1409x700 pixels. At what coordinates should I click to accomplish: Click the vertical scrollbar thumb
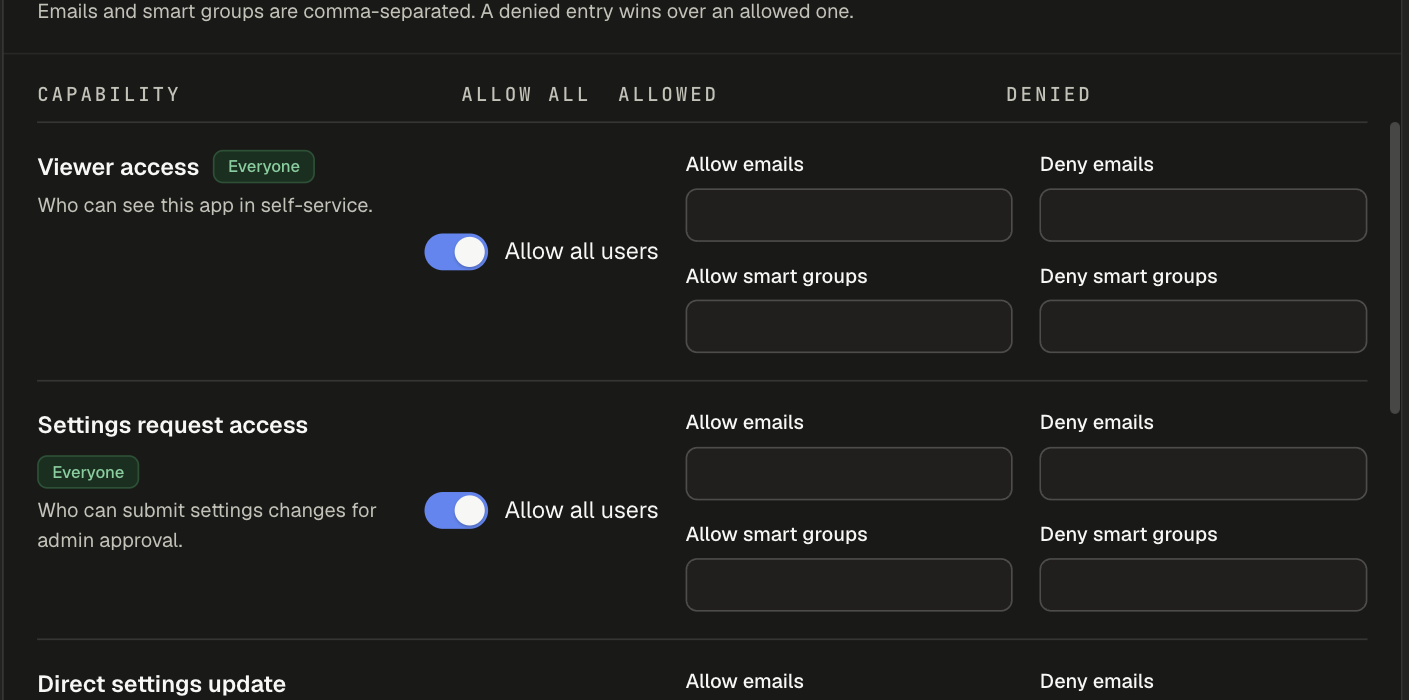click(1395, 268)
